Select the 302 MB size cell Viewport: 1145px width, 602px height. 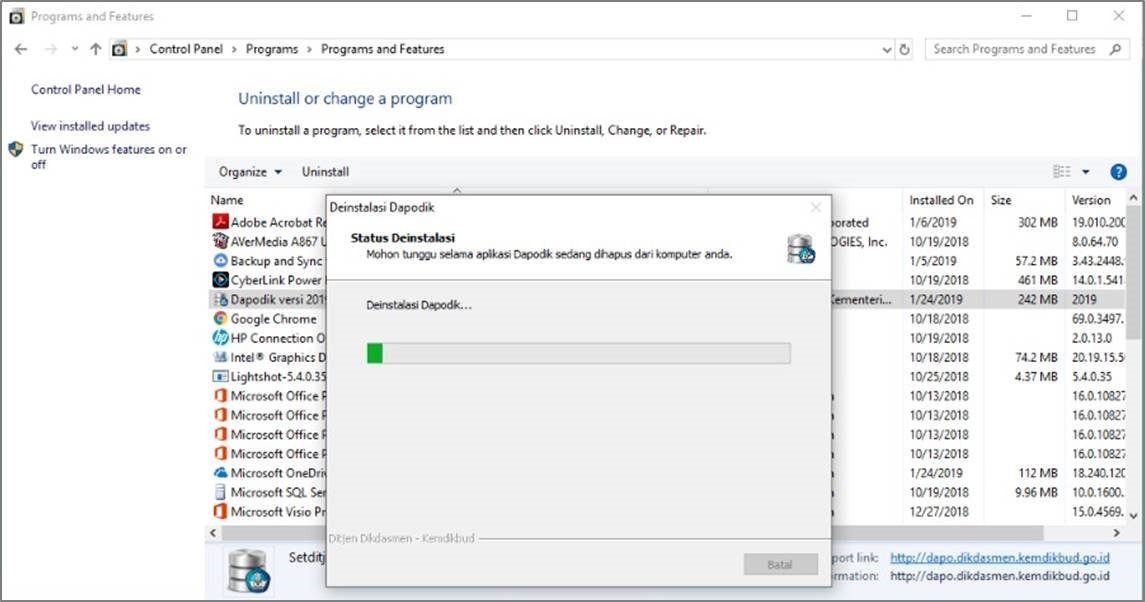tap(1038, 222)
